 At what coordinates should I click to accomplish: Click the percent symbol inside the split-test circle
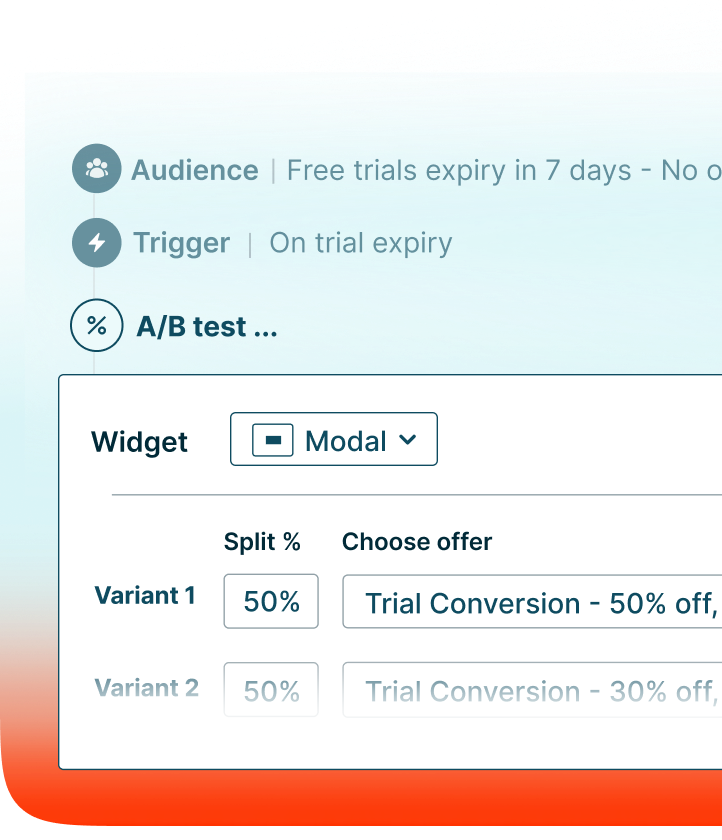[x=96, y=325]
